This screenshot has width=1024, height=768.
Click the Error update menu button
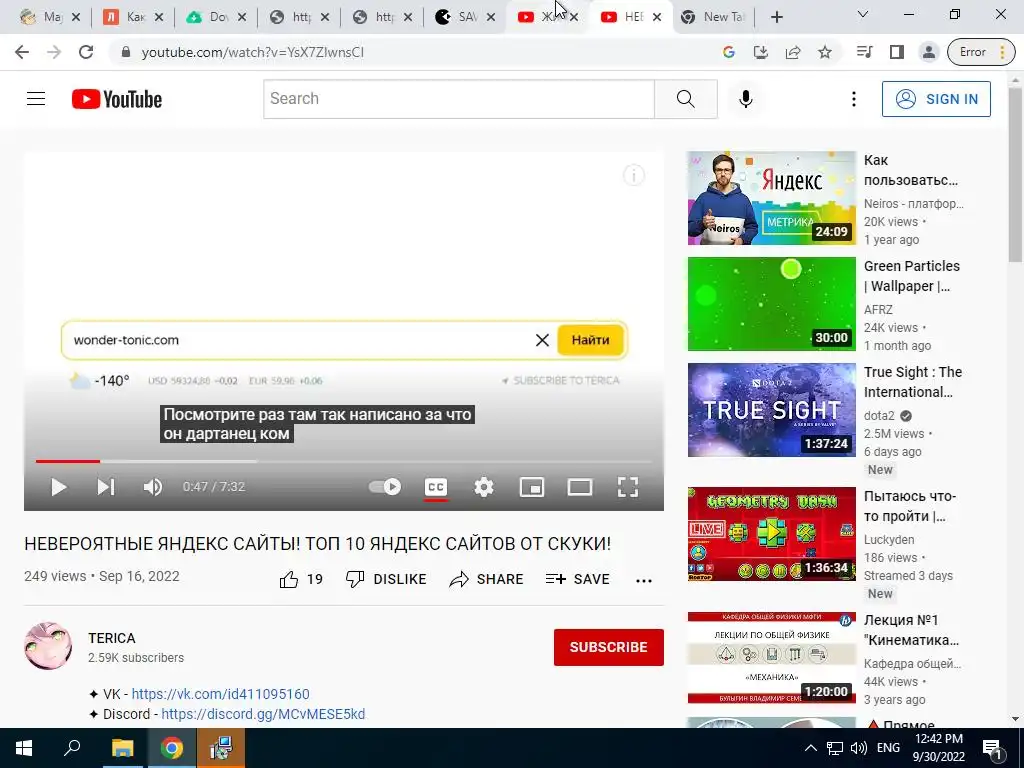[982, 52]
